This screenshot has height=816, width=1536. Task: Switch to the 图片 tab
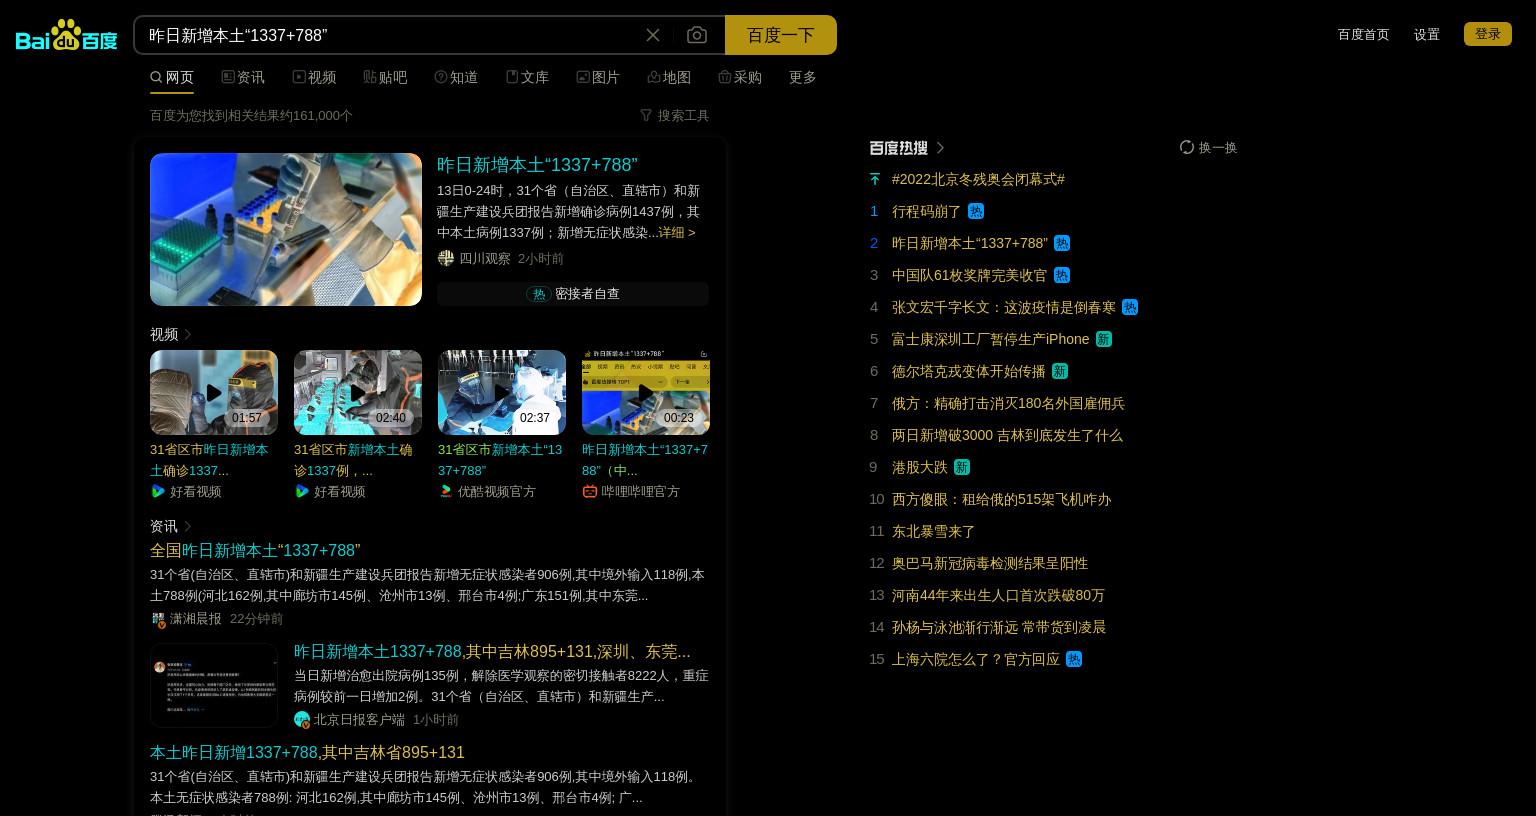pos(598,77)
